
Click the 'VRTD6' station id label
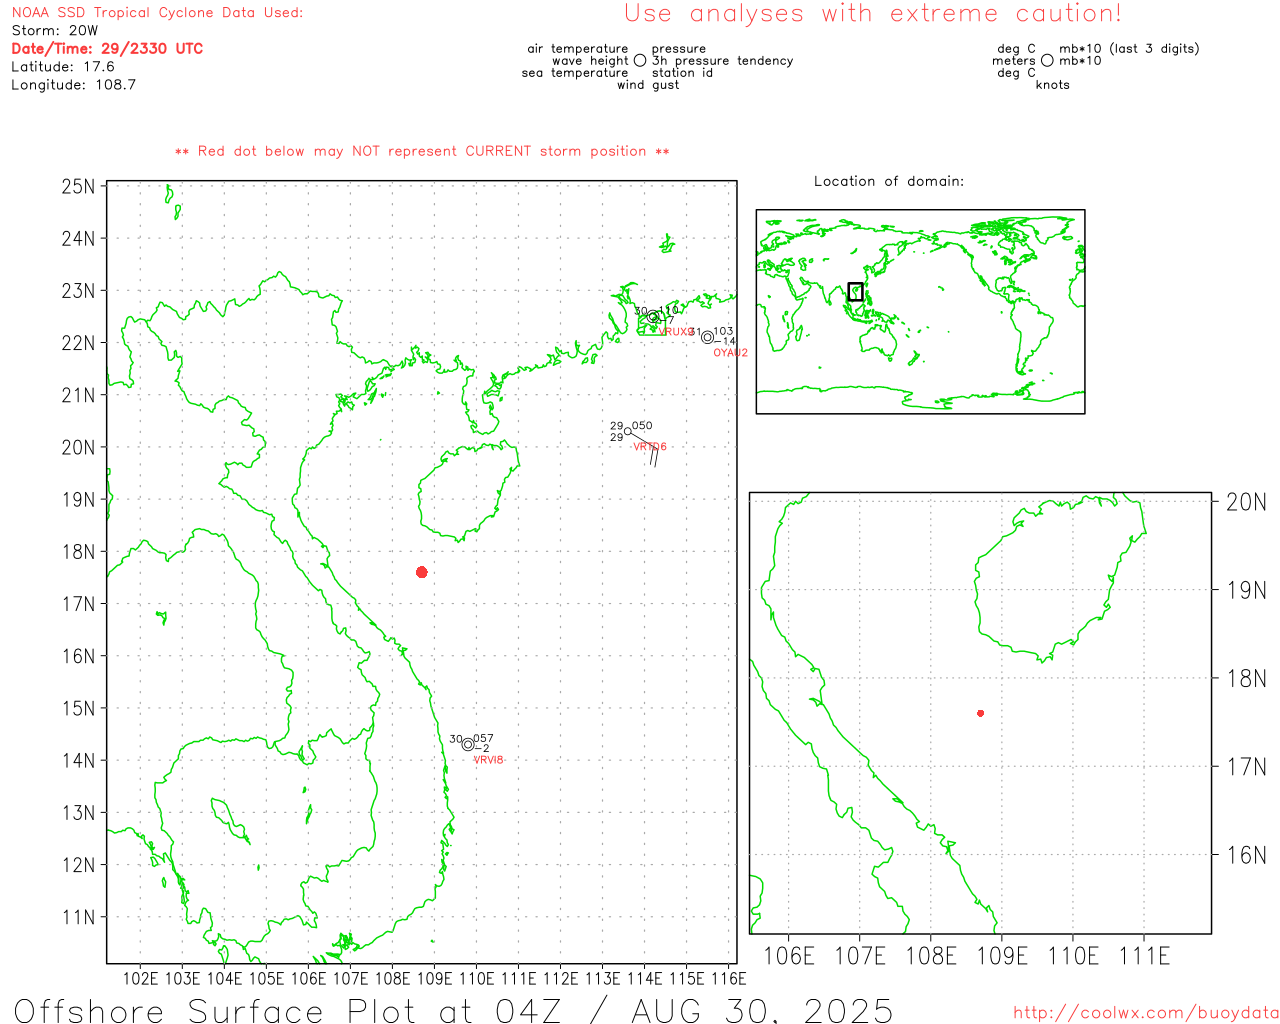pyautogui.click(x=650, y=447)
